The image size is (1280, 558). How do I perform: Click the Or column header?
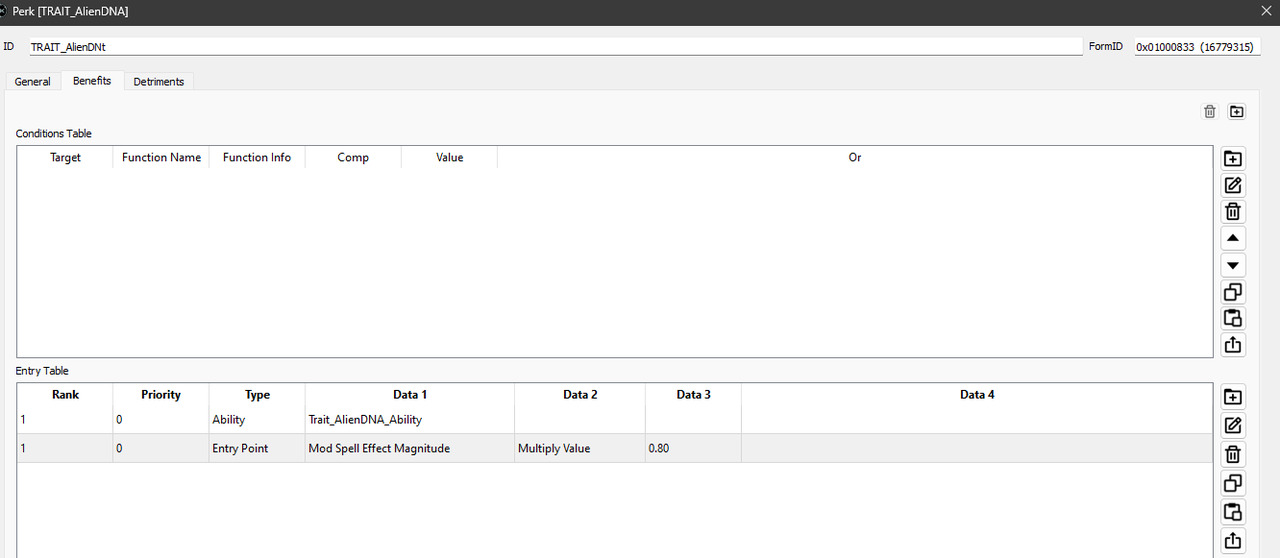pyautogui.click(x=855, y=157)
